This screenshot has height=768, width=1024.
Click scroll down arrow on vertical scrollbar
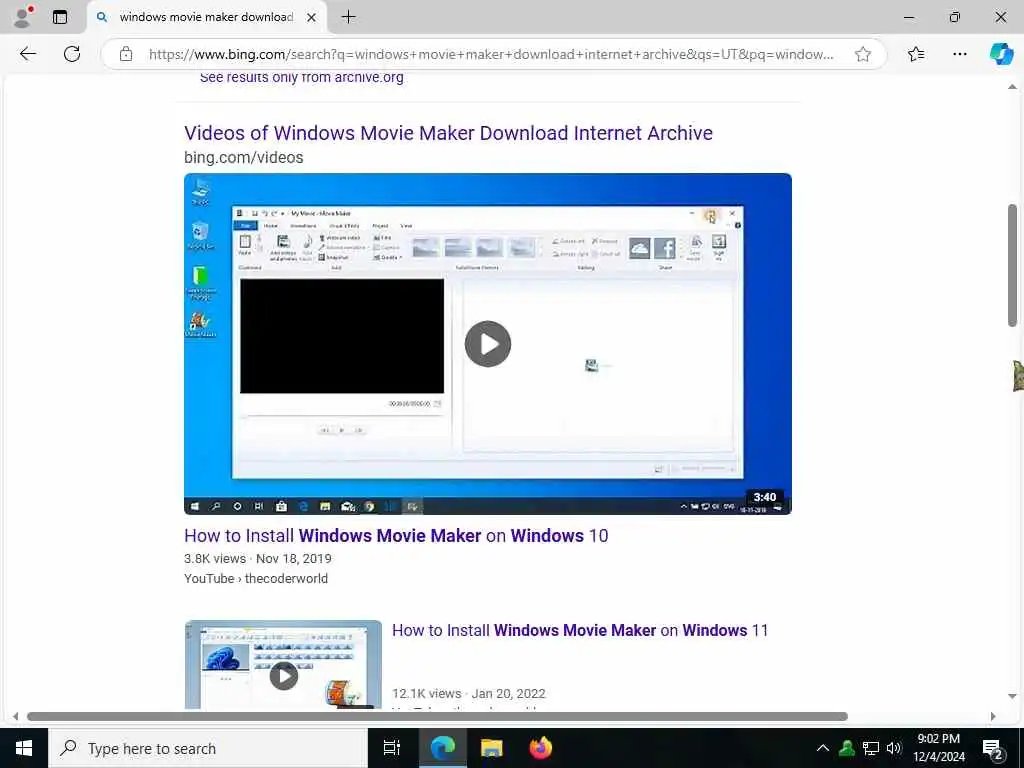(x=1012, y=696)
